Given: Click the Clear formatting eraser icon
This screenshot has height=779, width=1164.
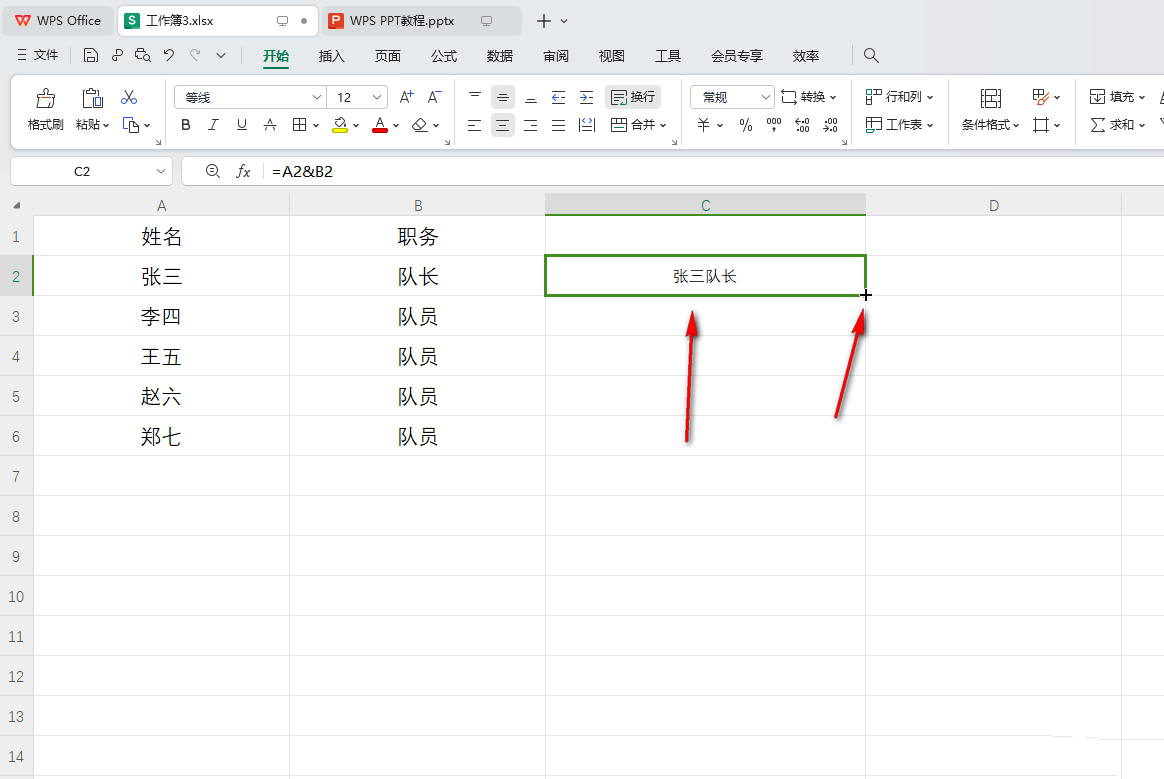Looking at the screenshot, I should click(x=419, y=125).
